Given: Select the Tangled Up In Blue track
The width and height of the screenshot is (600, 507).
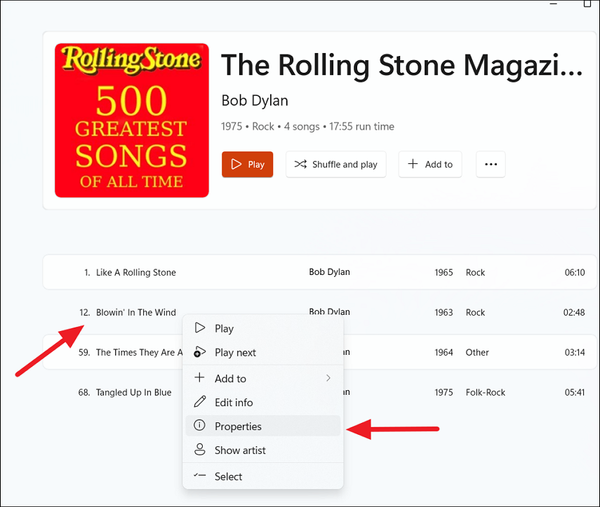Looking at the screenshot, I should (x=133, y=392).
